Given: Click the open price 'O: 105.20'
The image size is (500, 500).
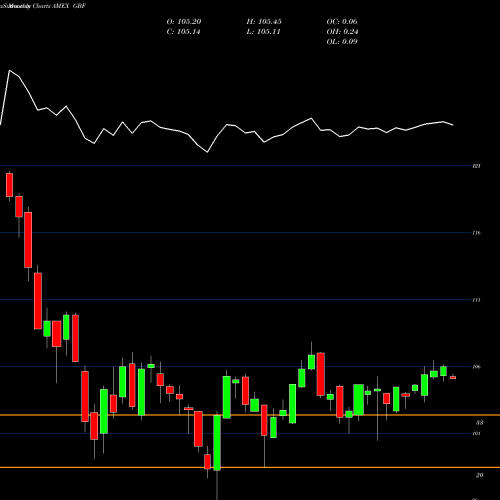Looking at the screenshot, I should coord(184,22).
